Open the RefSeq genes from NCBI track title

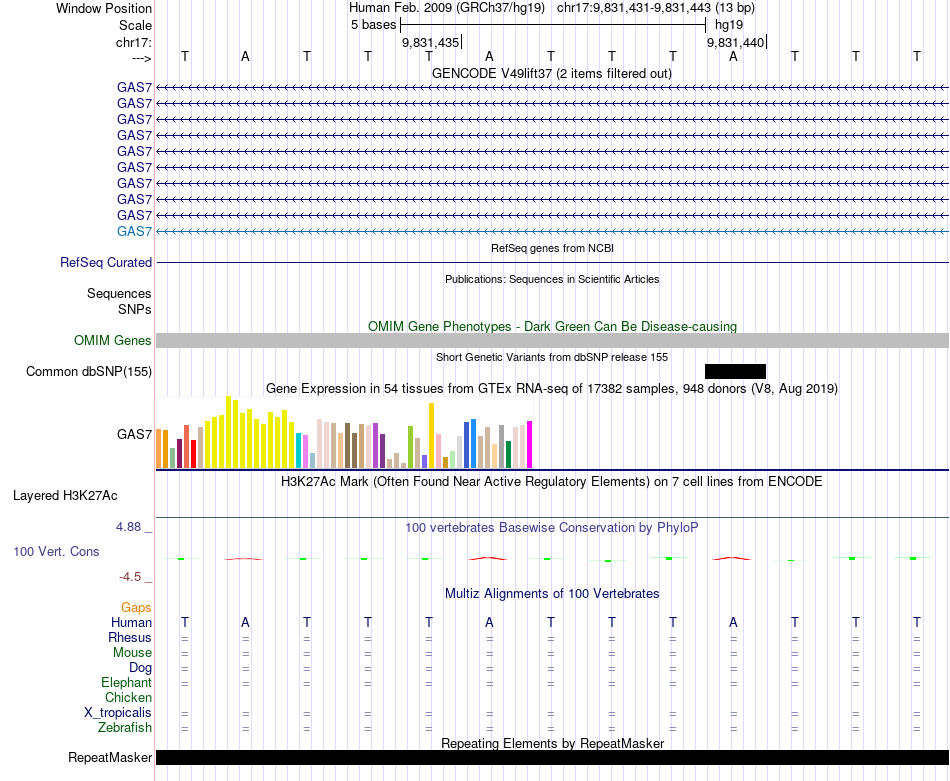tap(552, 248)
